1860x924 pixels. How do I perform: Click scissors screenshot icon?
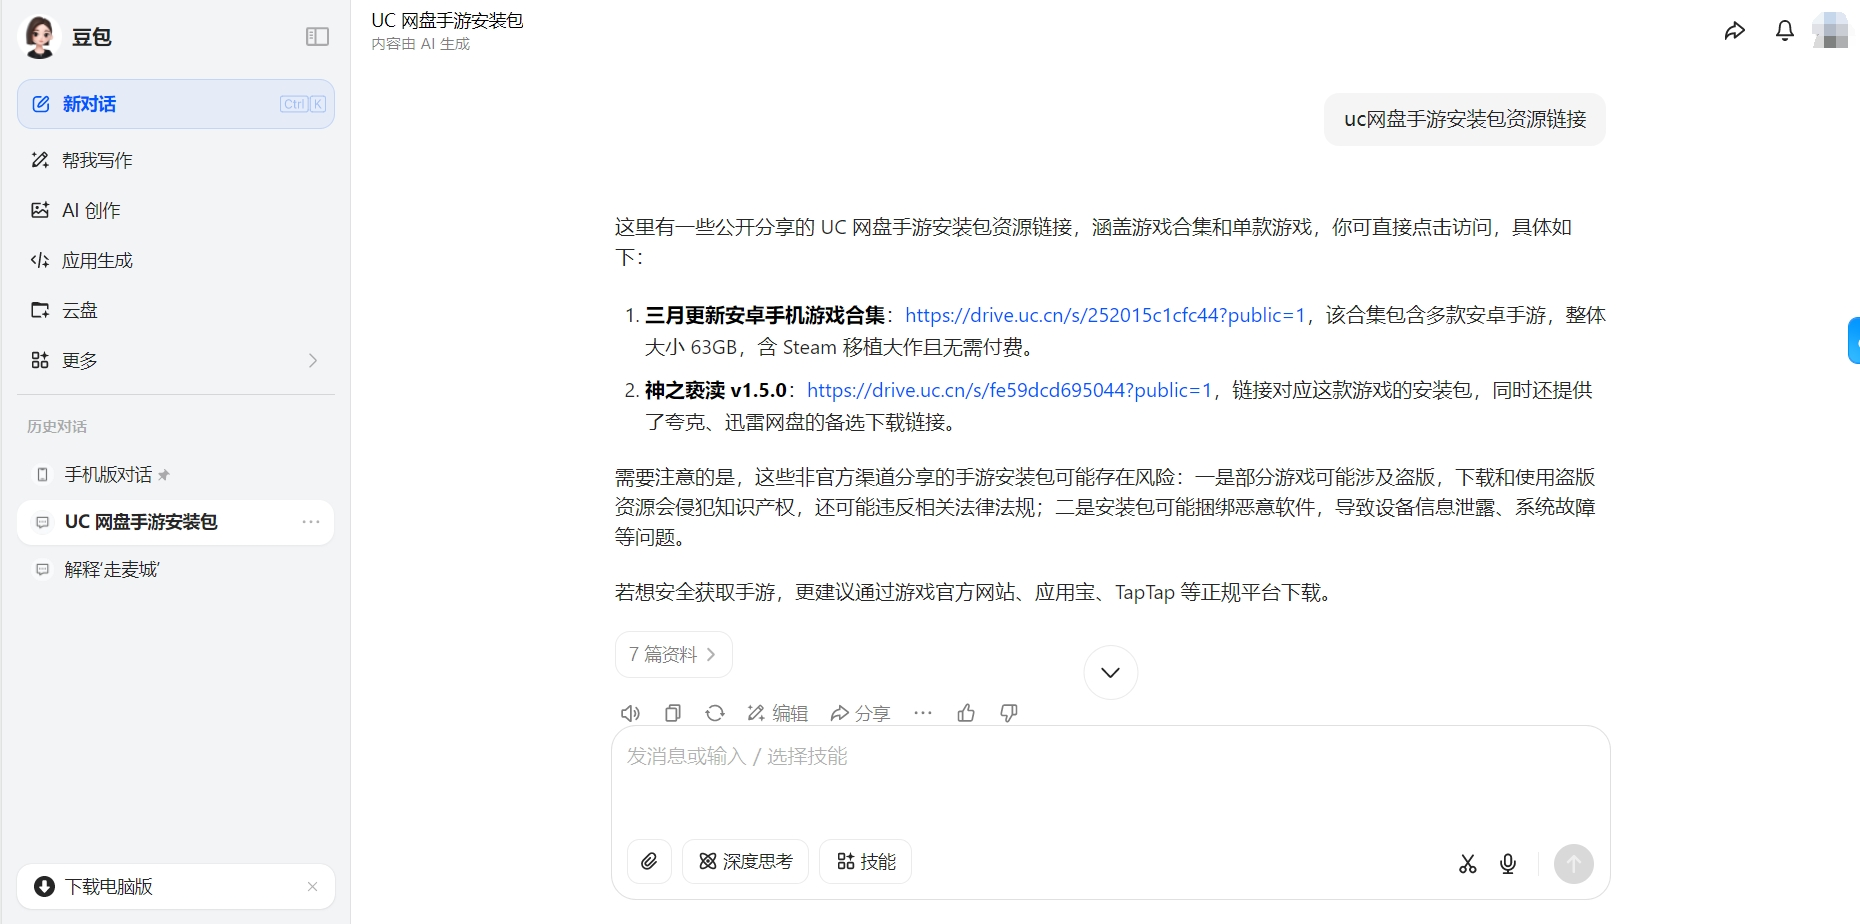coord(1467,864)
